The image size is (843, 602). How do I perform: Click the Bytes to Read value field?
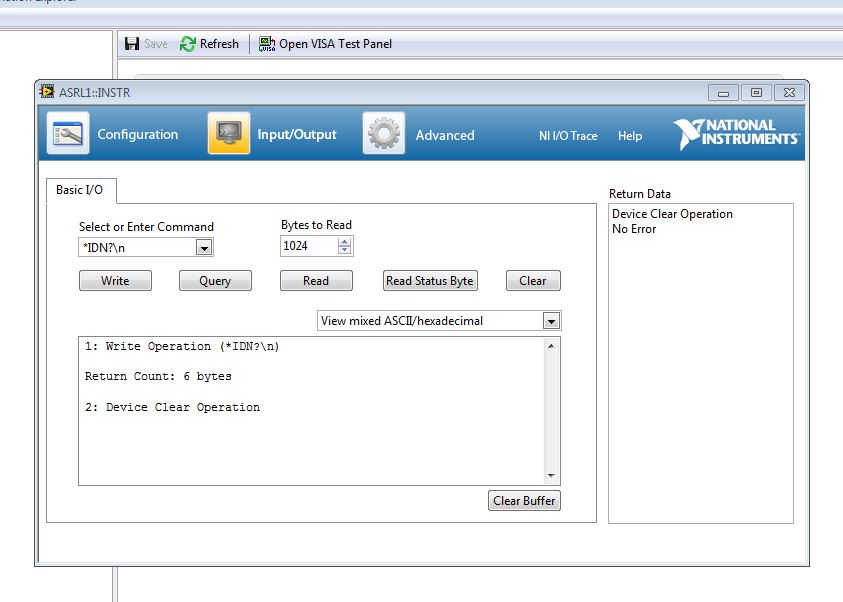(x=310, y=246)
